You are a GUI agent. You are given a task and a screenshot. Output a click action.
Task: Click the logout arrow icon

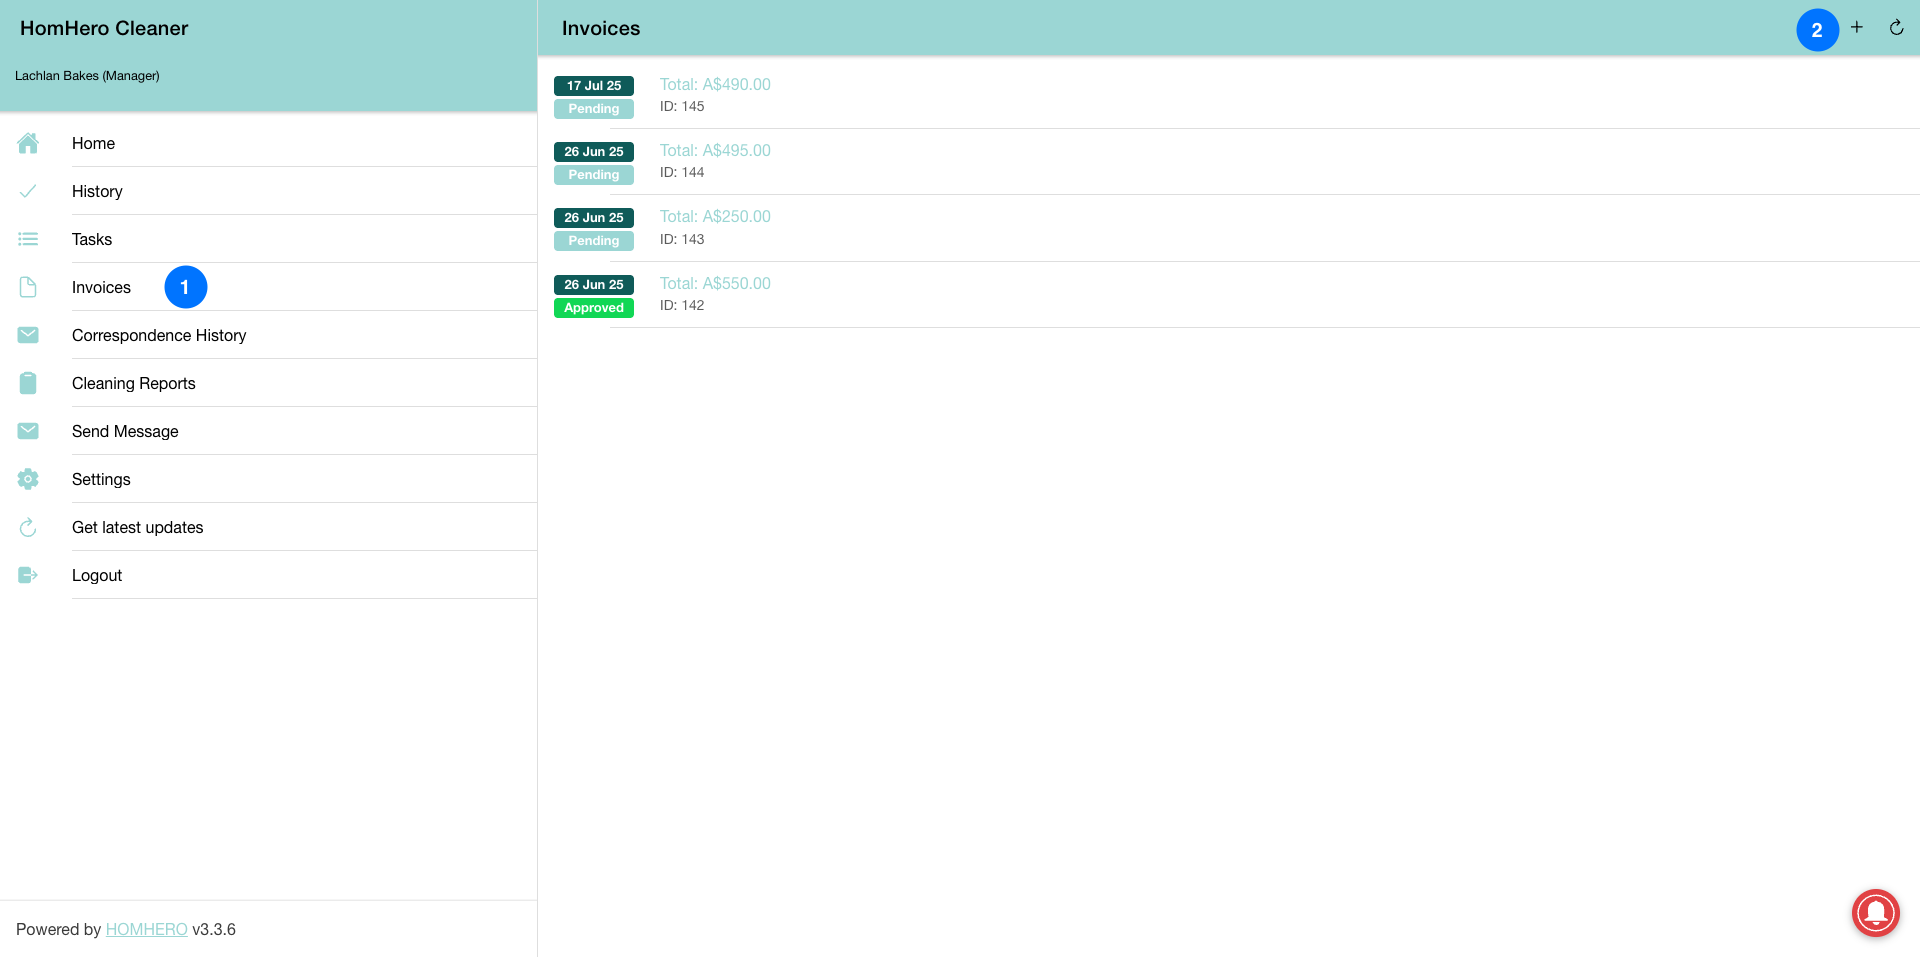(x=28, y=575)
